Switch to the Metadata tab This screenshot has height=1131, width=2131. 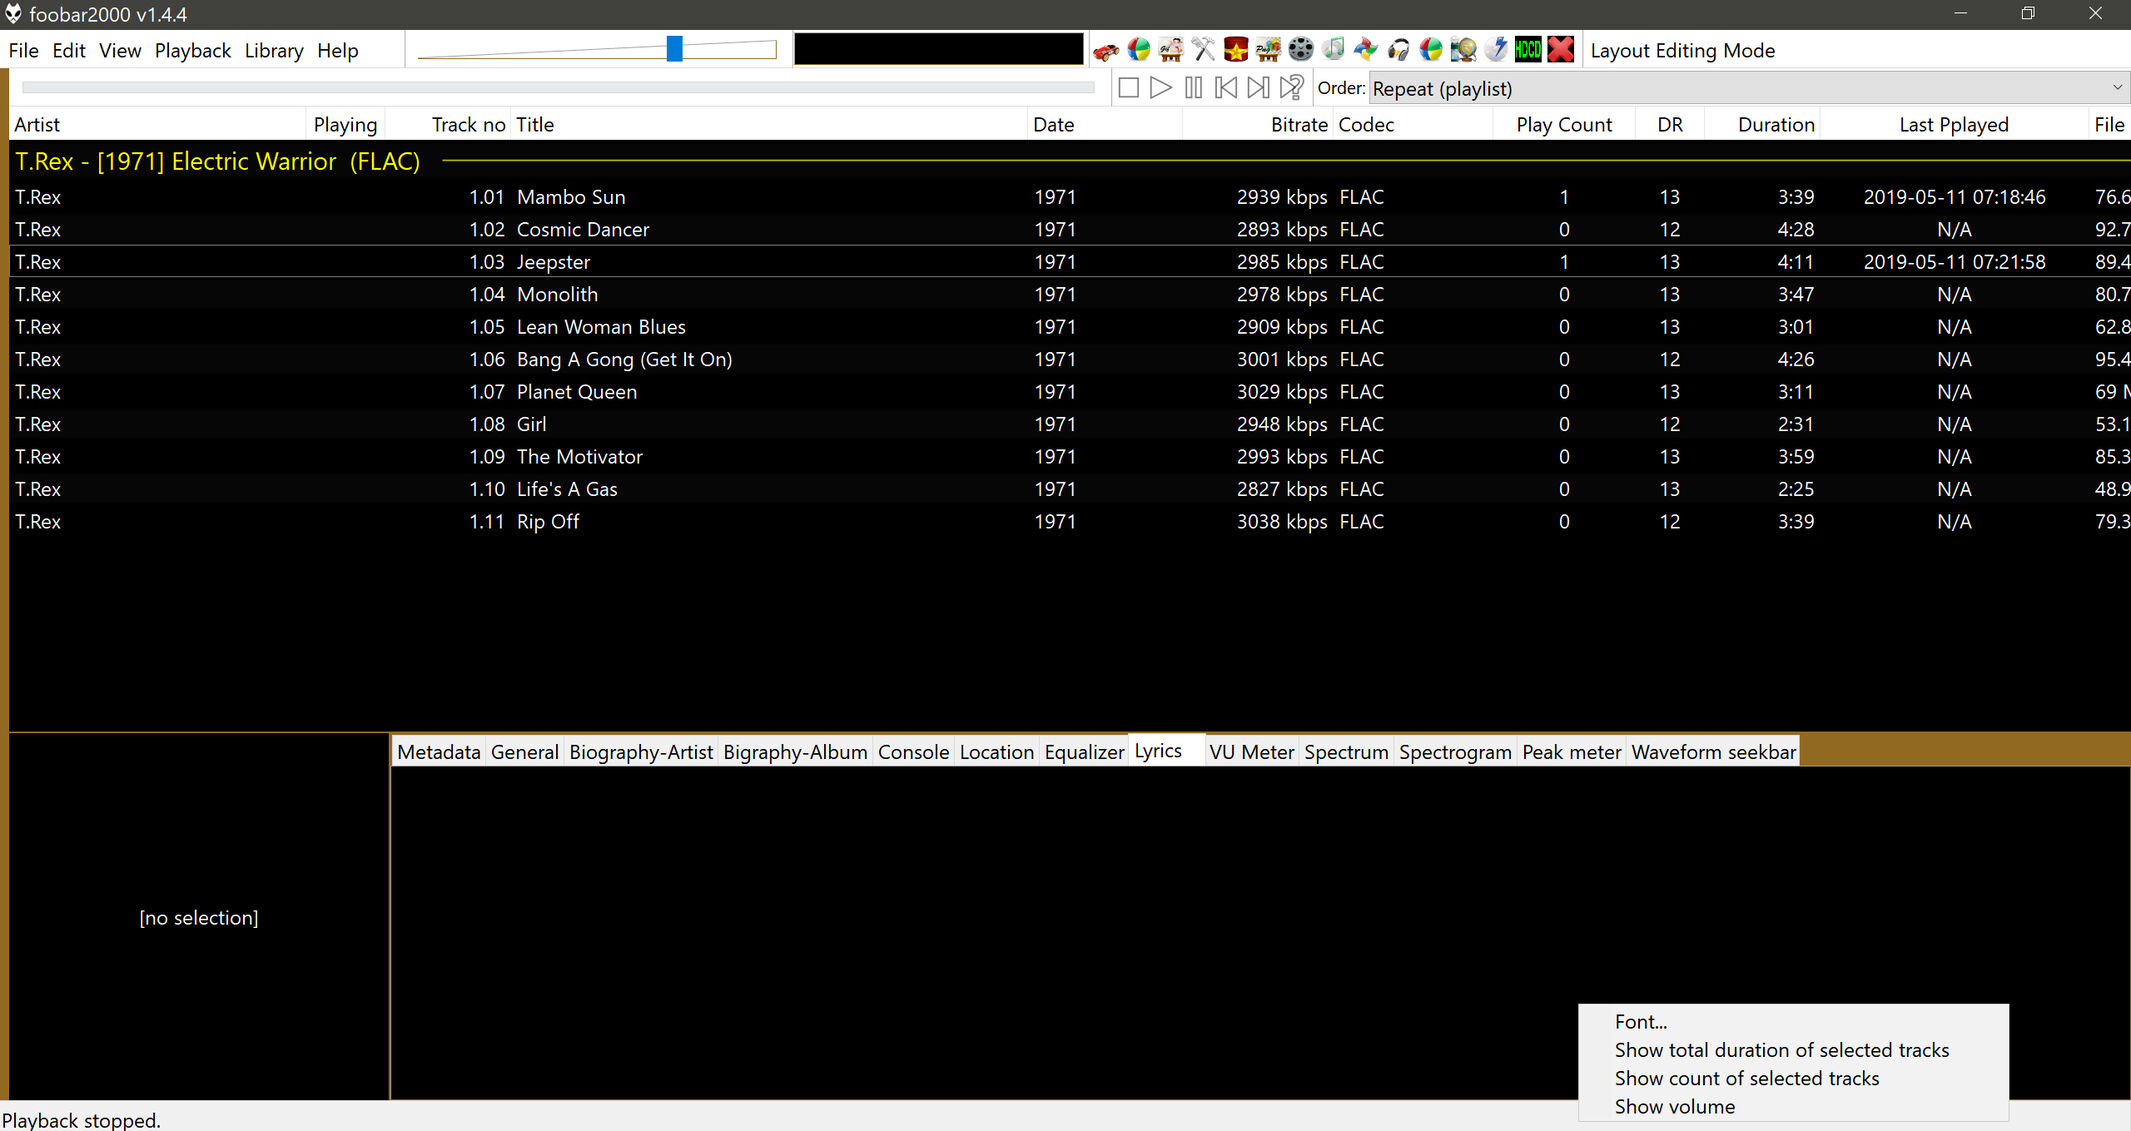click(x=439, y=752)
